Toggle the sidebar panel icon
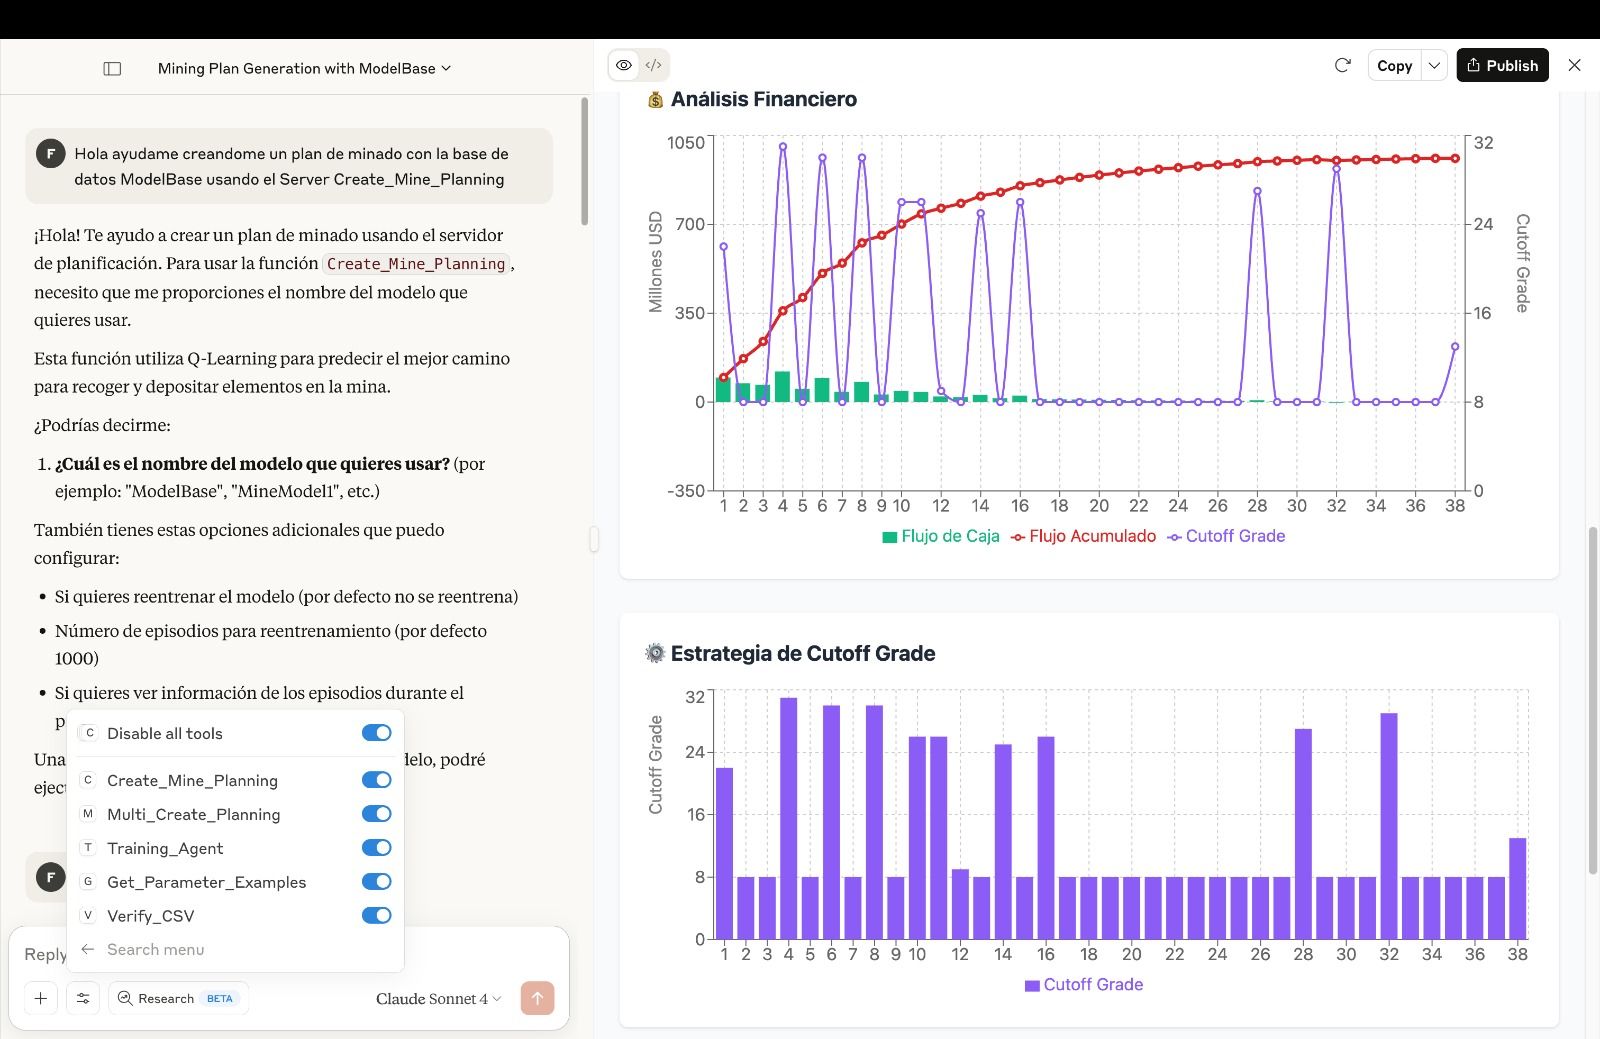Screen dimensions: 1600x1039 [112, 68]
